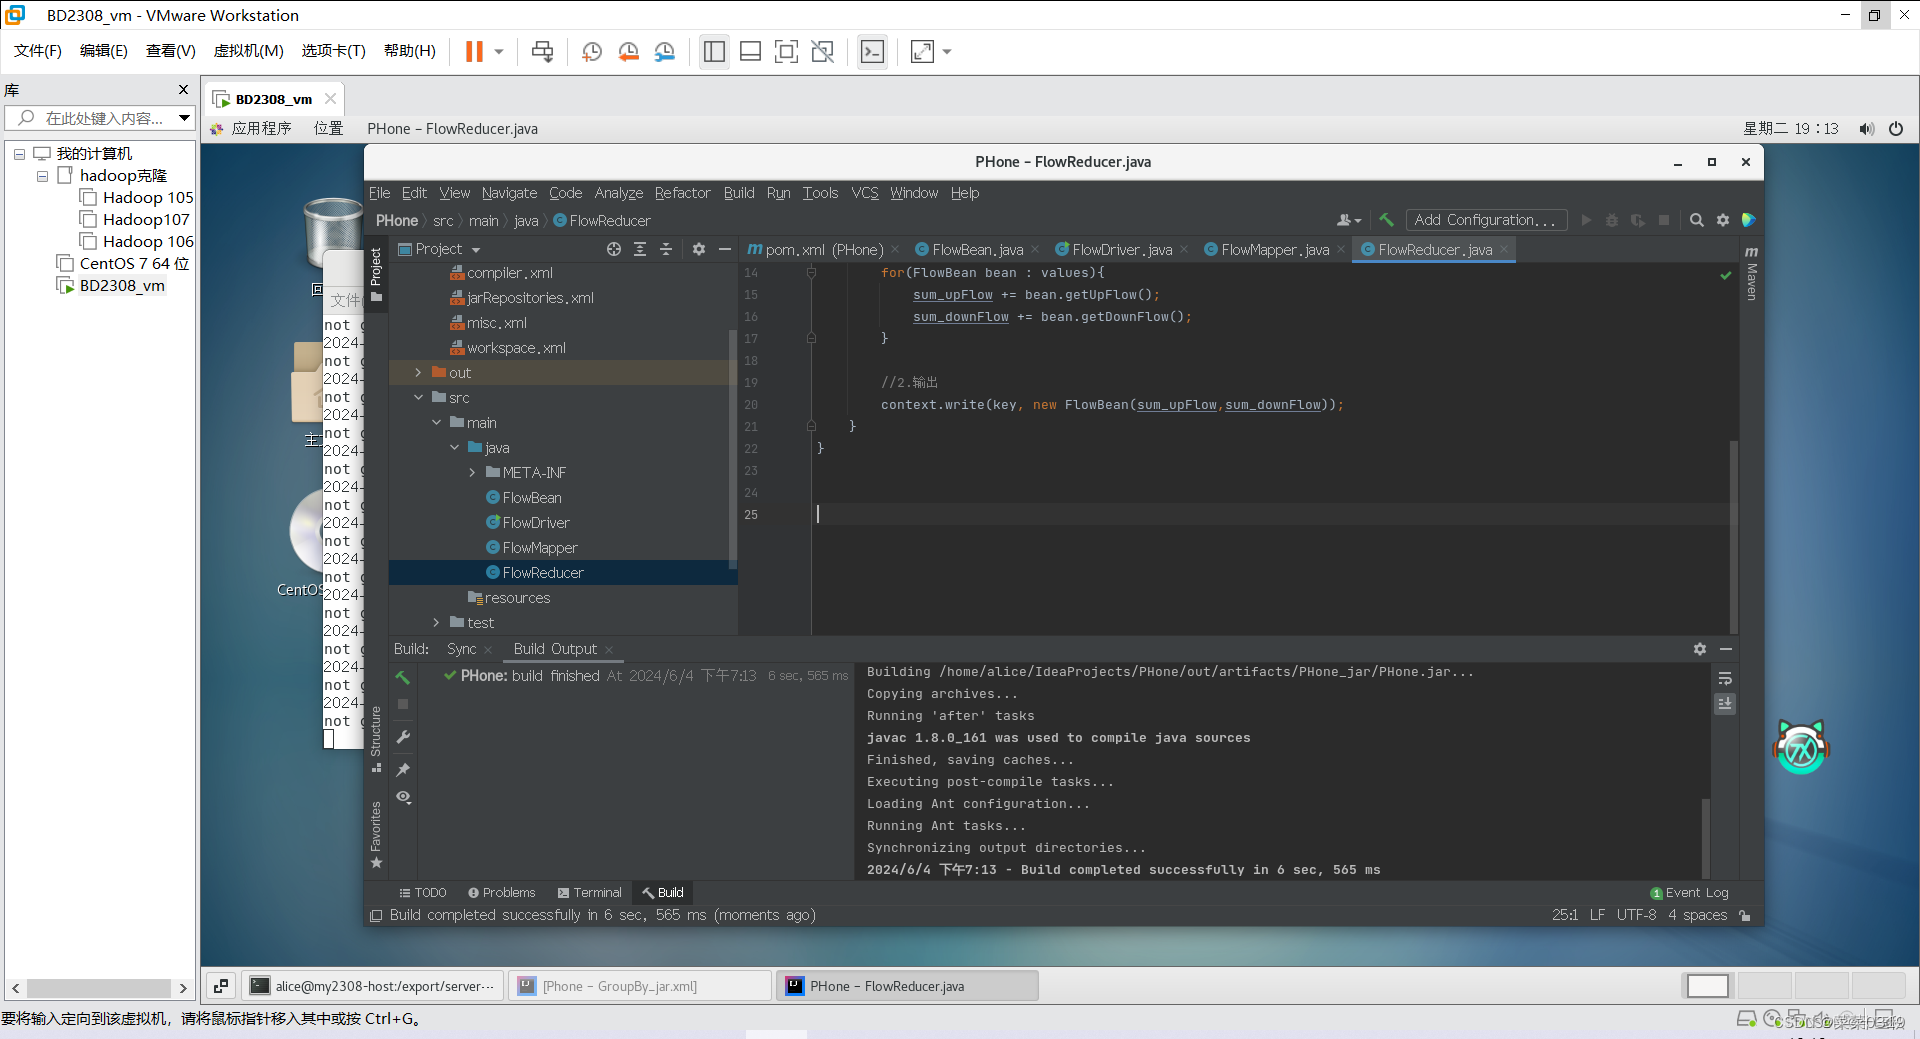Collapse the main folder in Project tree
Viewport: 1920px width, 1039px height.
tap(436, 422)
